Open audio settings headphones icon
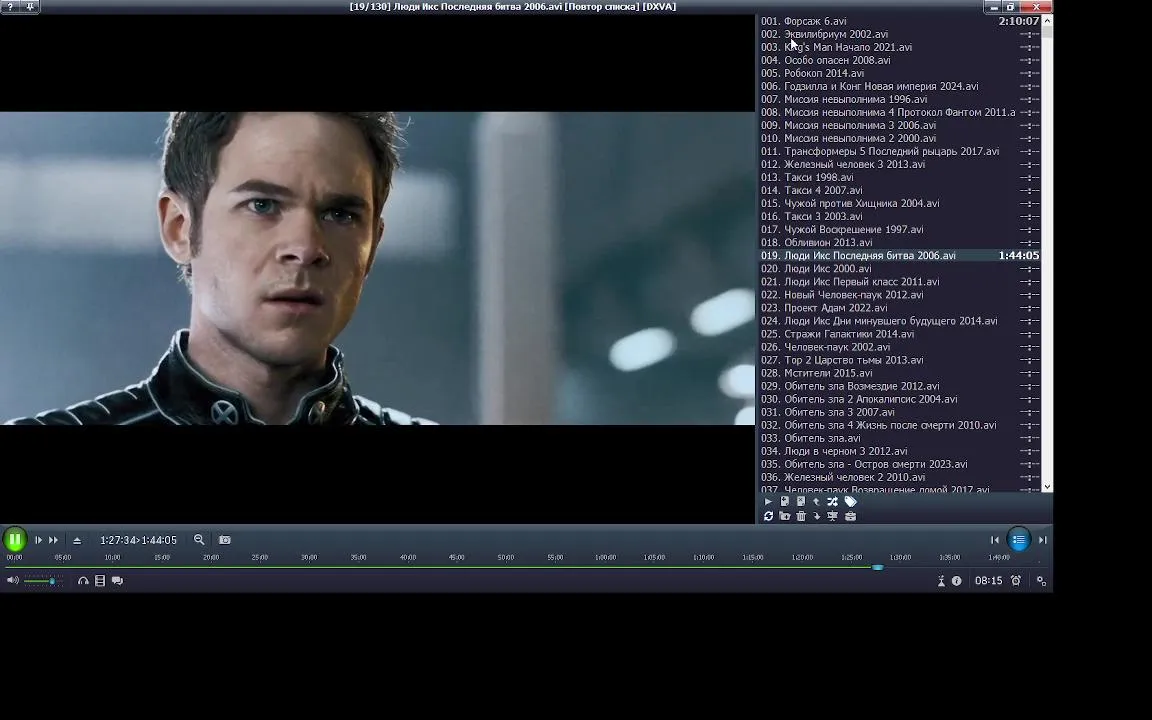Screen dimensions: 1152x720 pos(83,580)
